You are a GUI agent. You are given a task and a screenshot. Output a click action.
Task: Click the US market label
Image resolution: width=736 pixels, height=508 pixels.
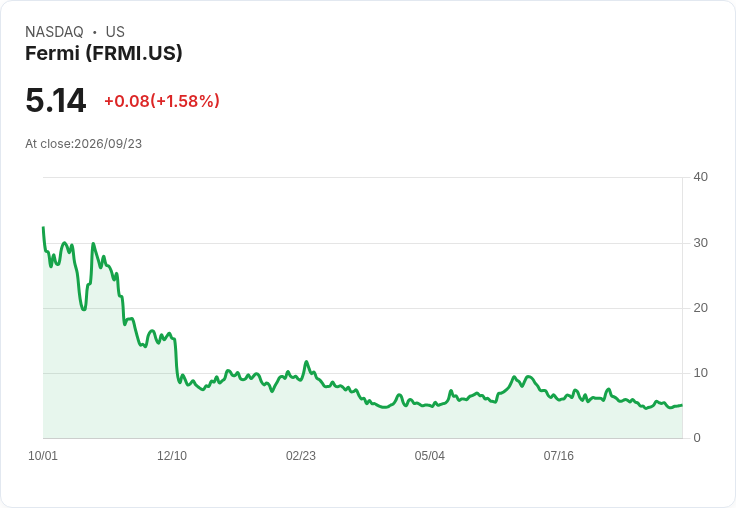click(x=115, y=31)
